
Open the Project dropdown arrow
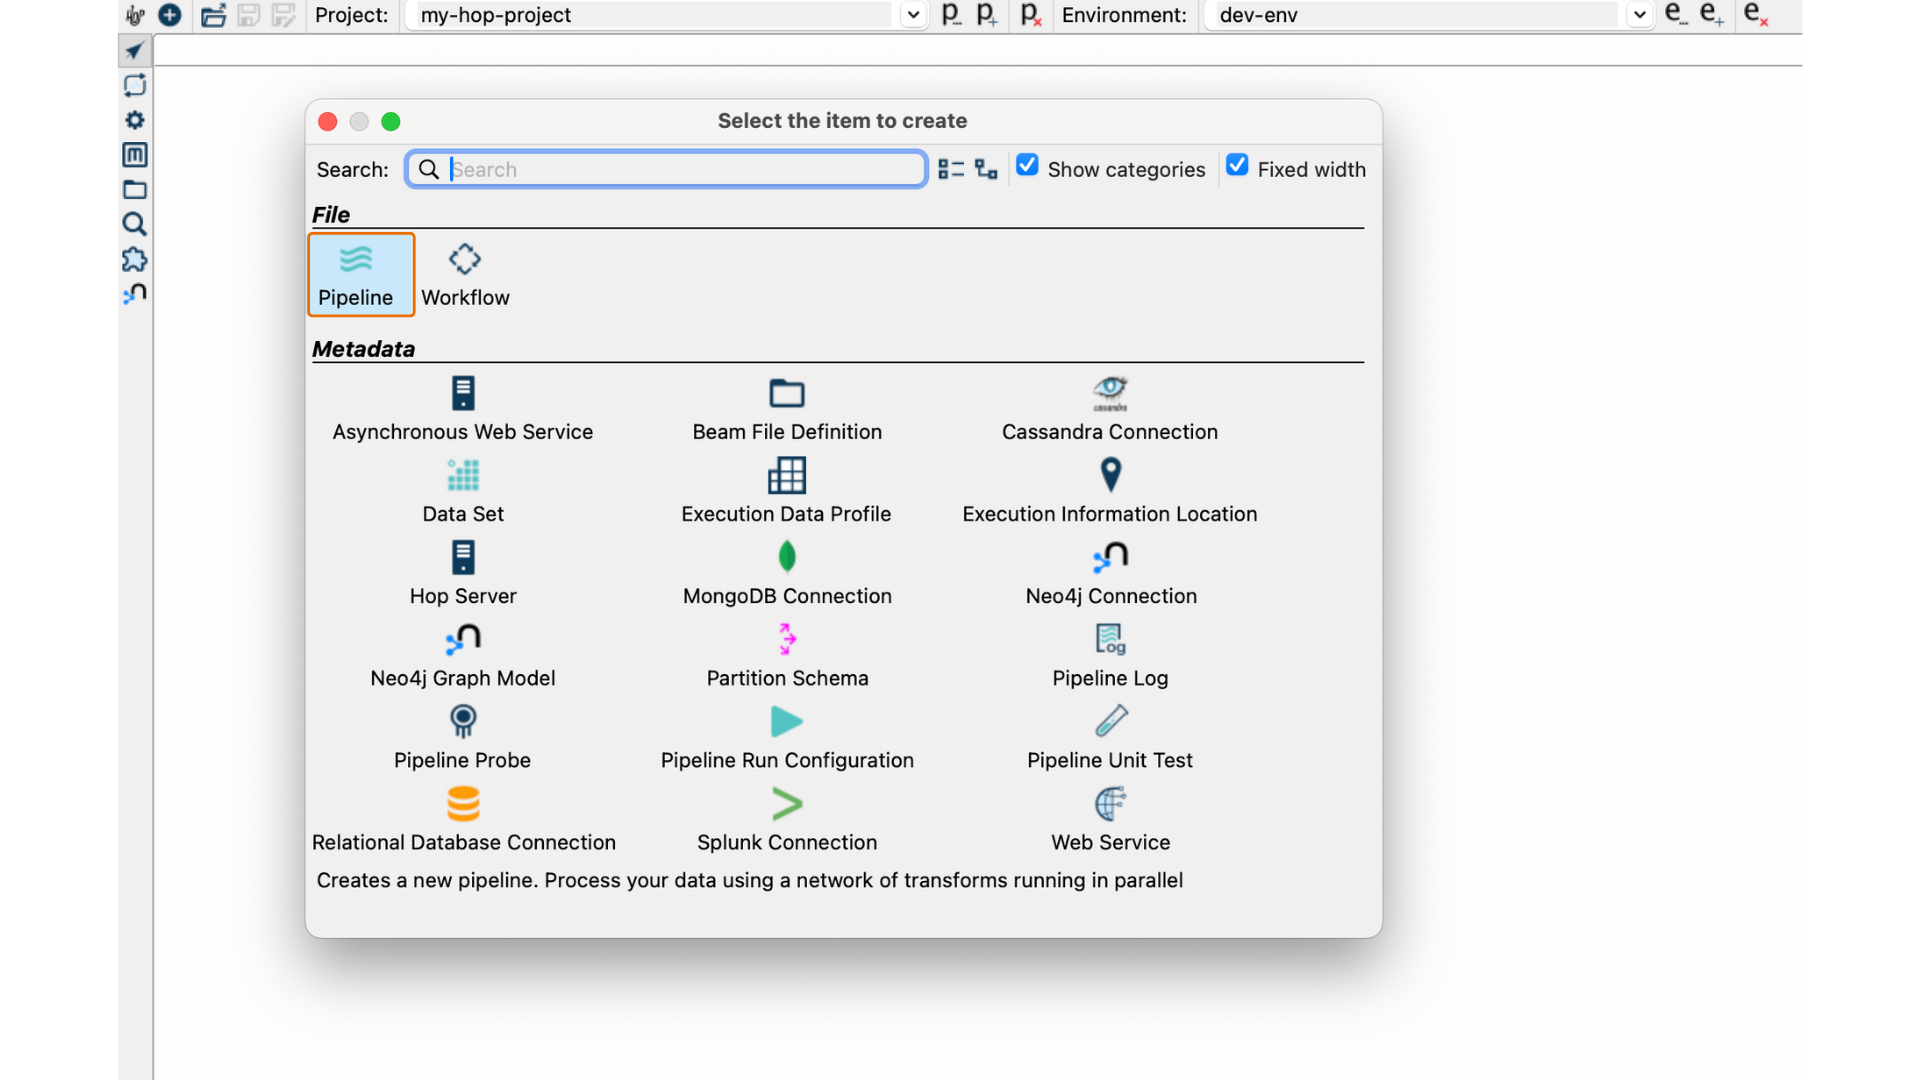913,15
